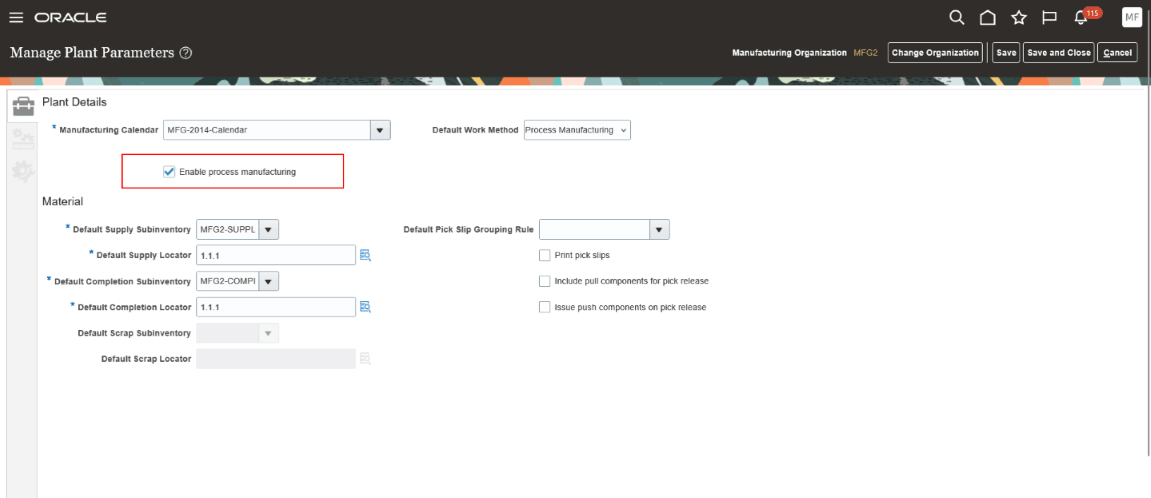Open the Favorites star icon
Screen dimensions: 1151x498
click(x=1018, y=17)
